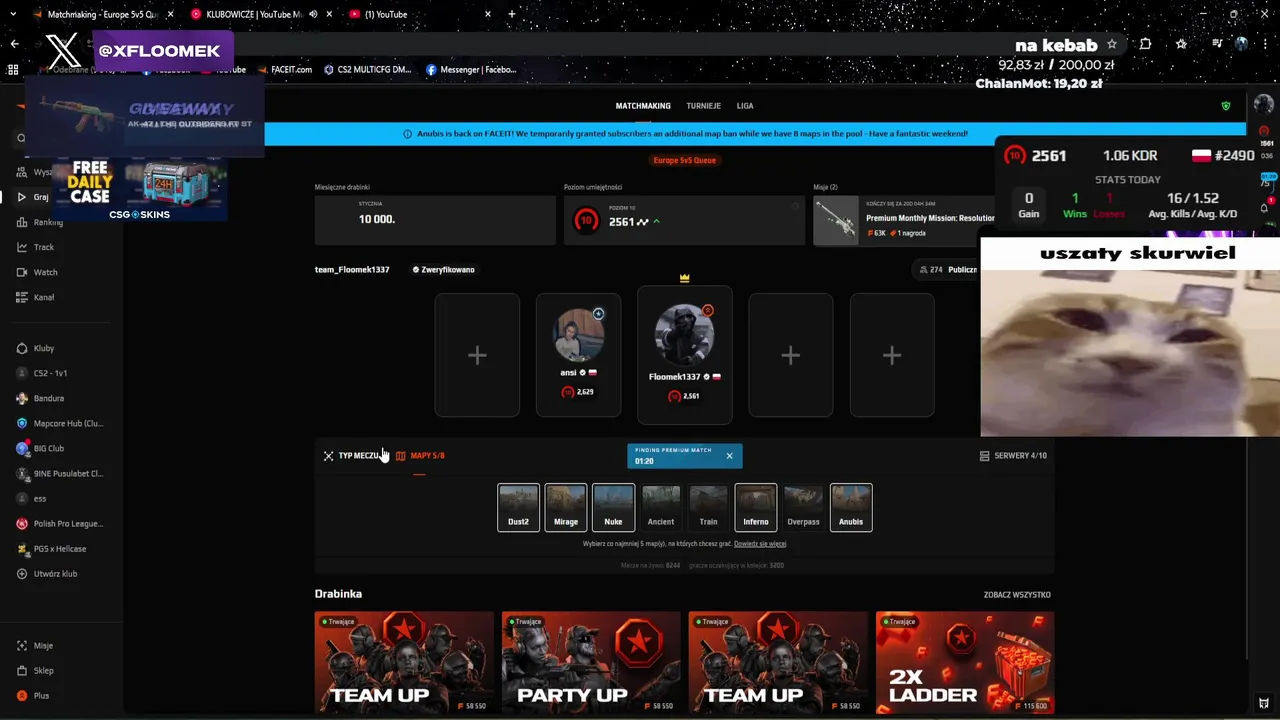Toggle the Ancient map selection

661,508
